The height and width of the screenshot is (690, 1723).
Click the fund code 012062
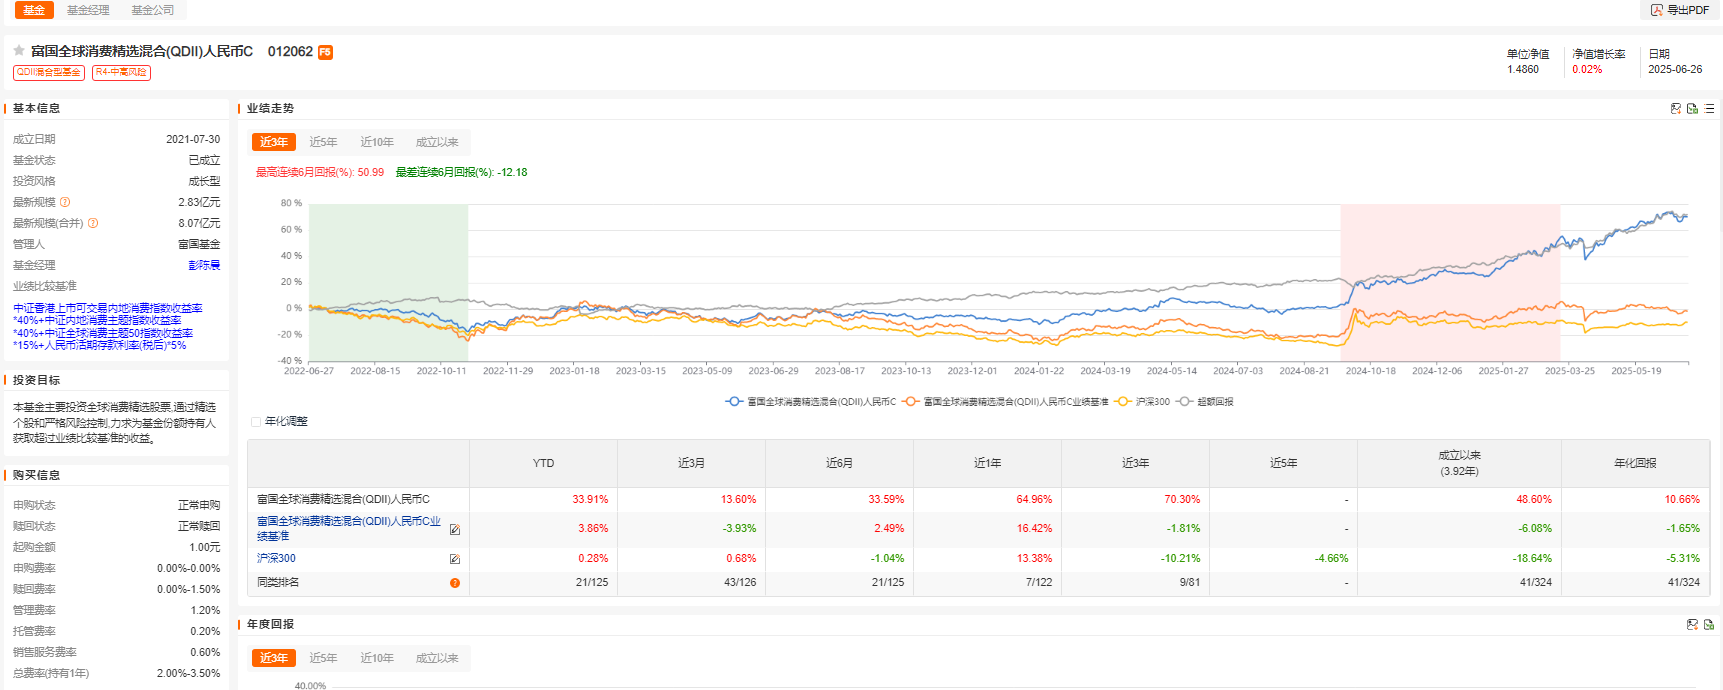tap(290, 51)
